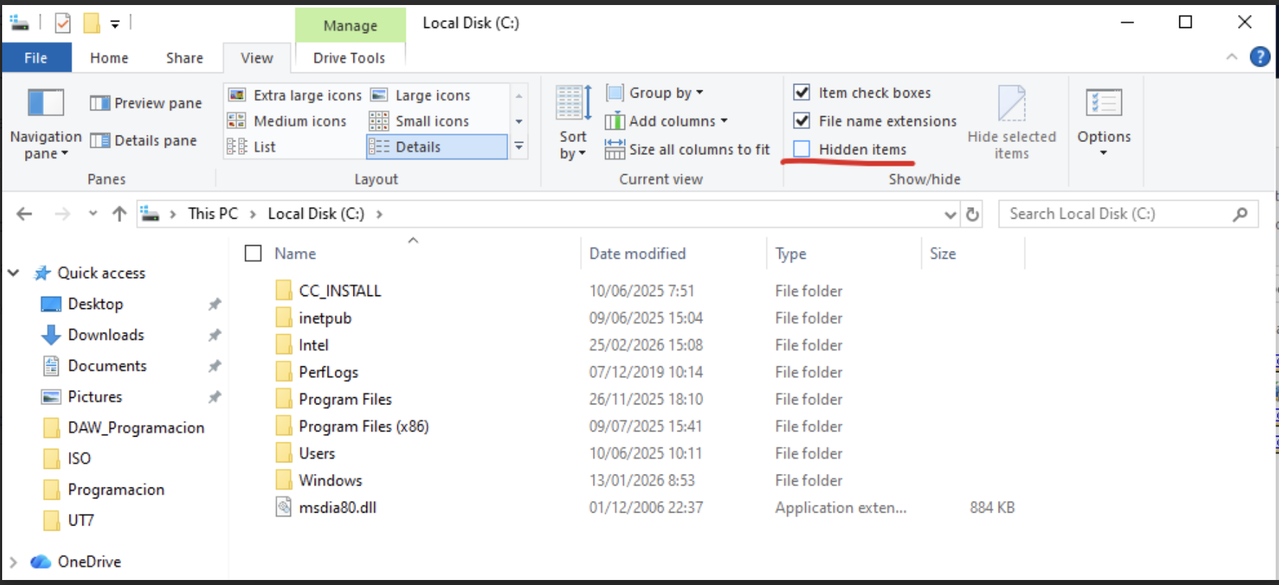Open Customize Quick Access Toolbar dropdown
The image size is (1279, 585).
[x=115, y=22]
